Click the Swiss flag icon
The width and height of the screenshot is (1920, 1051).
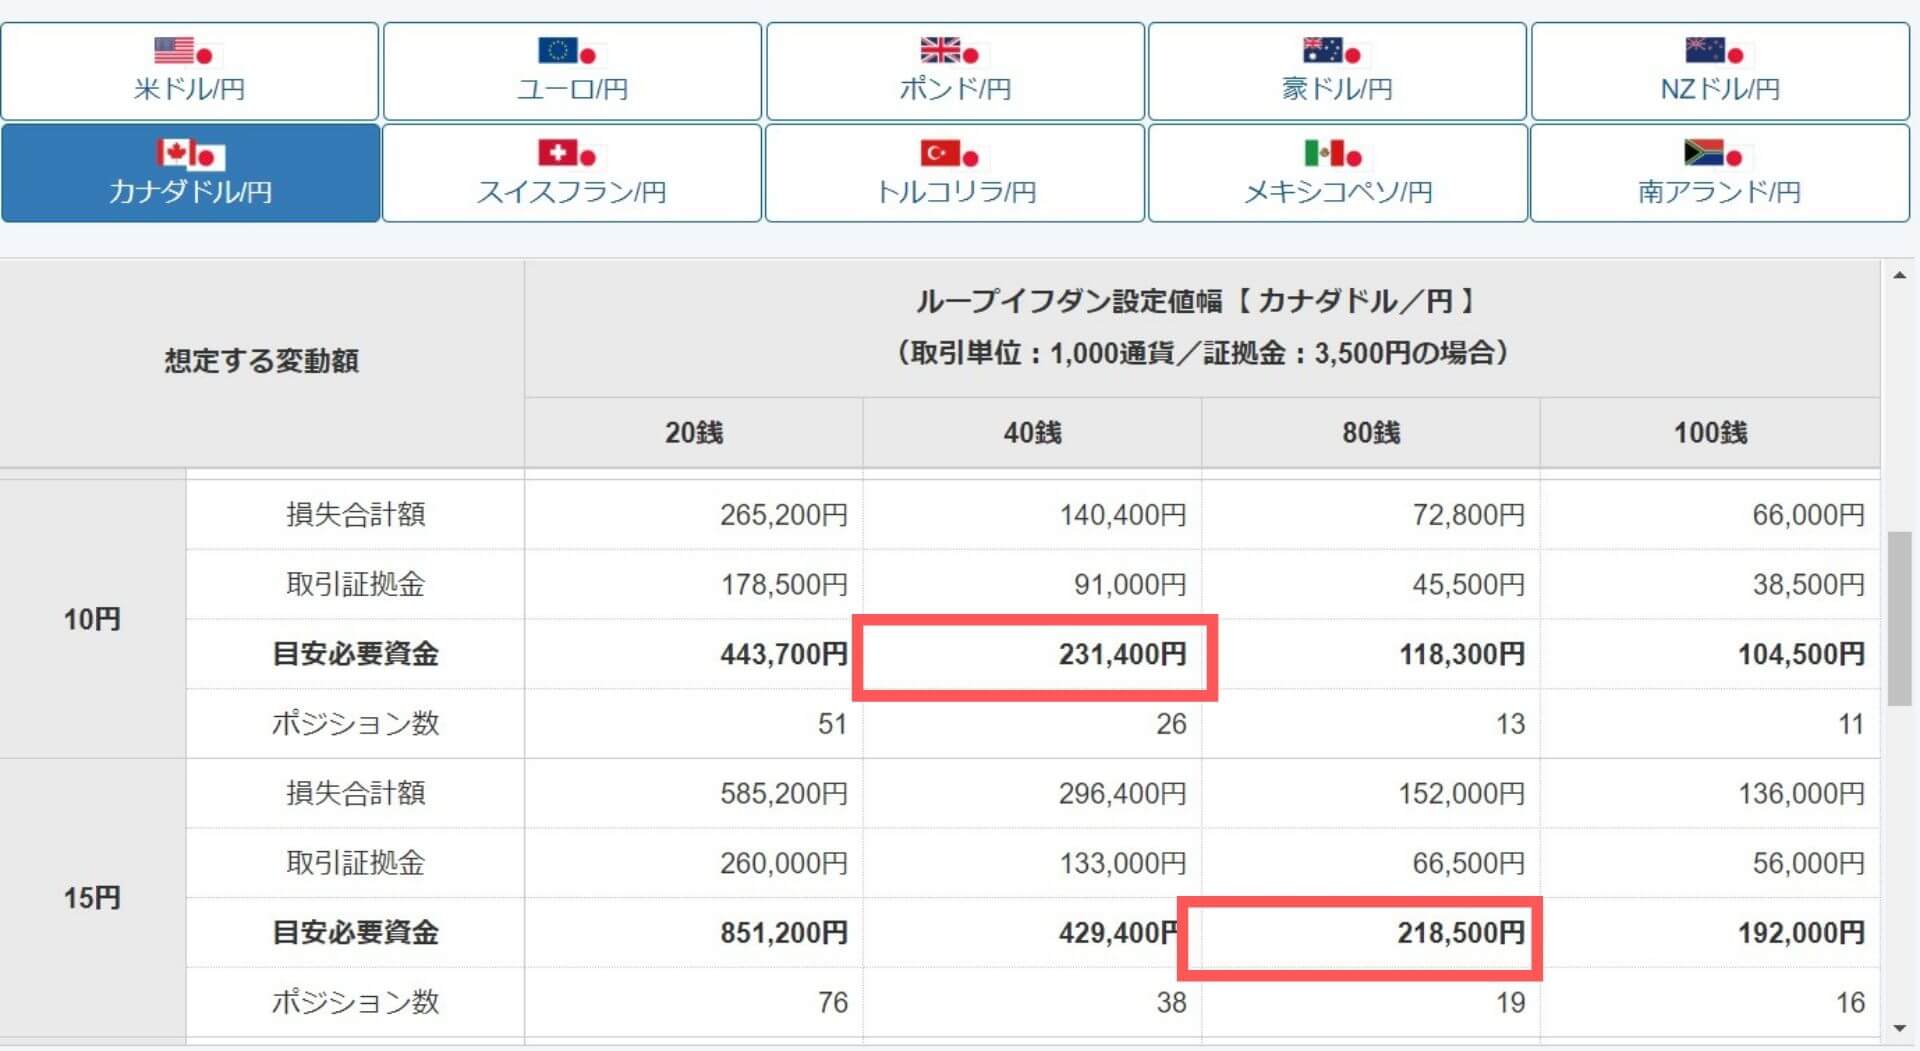557,152
